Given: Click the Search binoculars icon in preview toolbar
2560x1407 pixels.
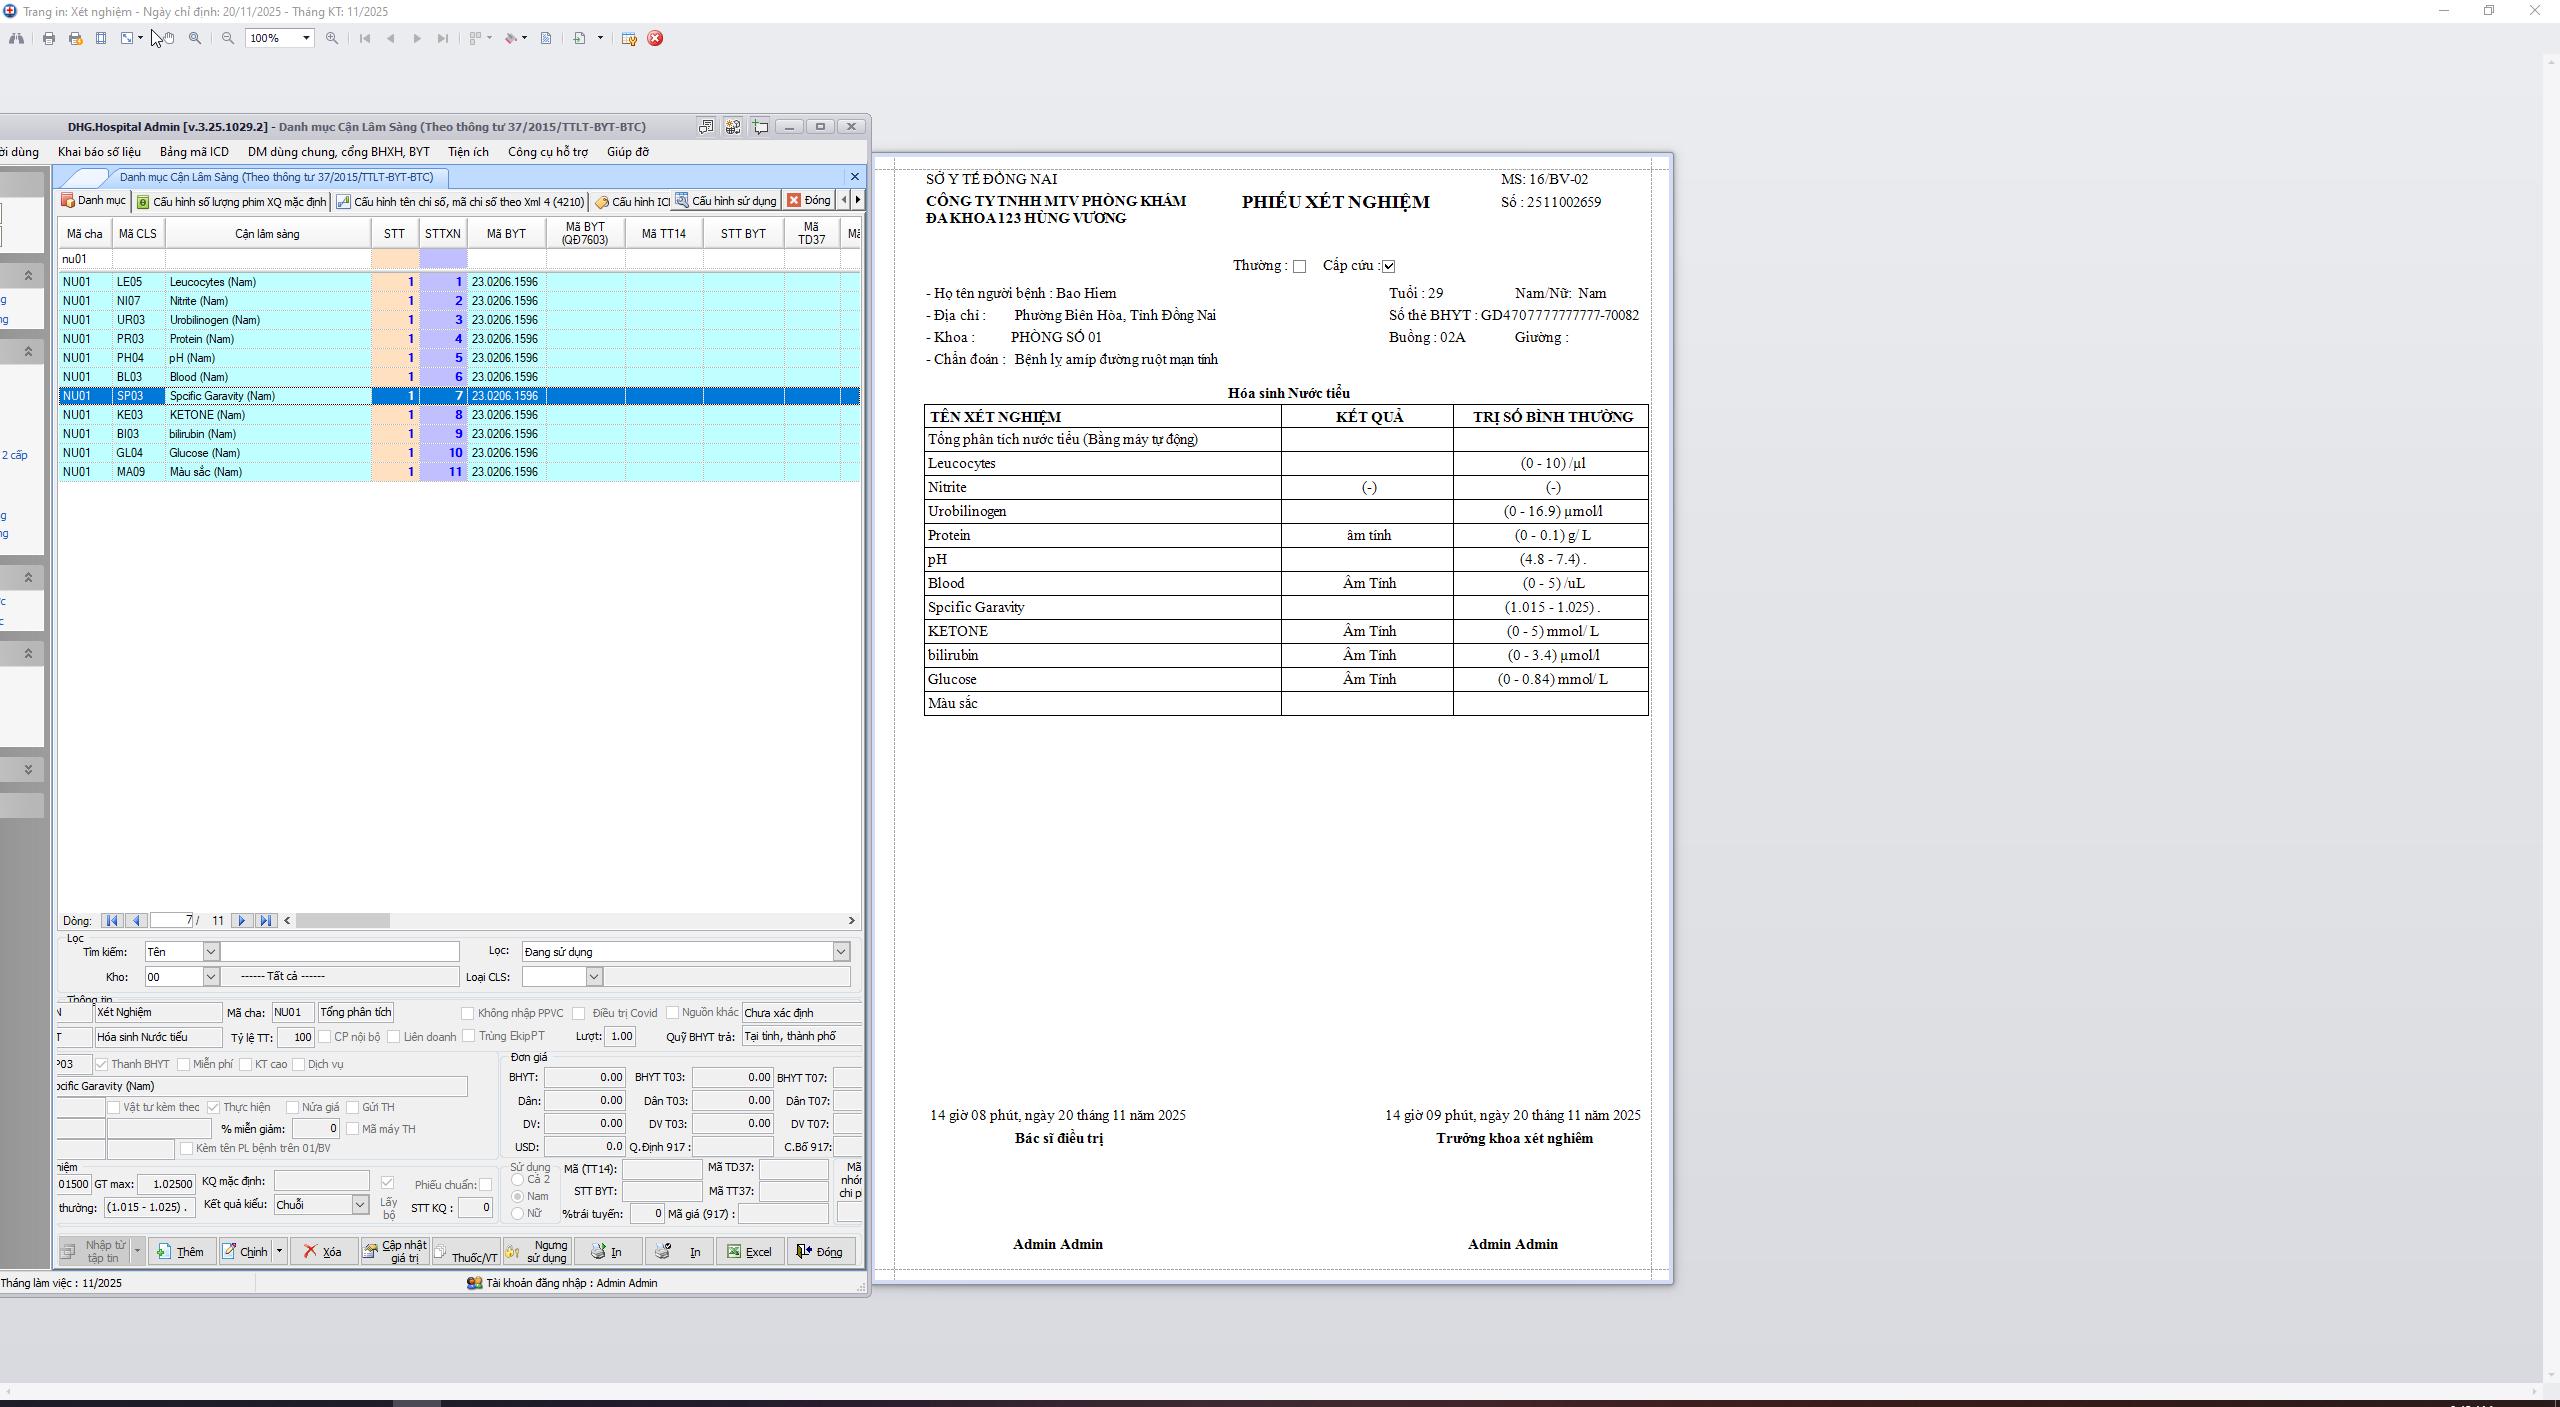Looking at the screenshot, I should click(x=16, y=38).
